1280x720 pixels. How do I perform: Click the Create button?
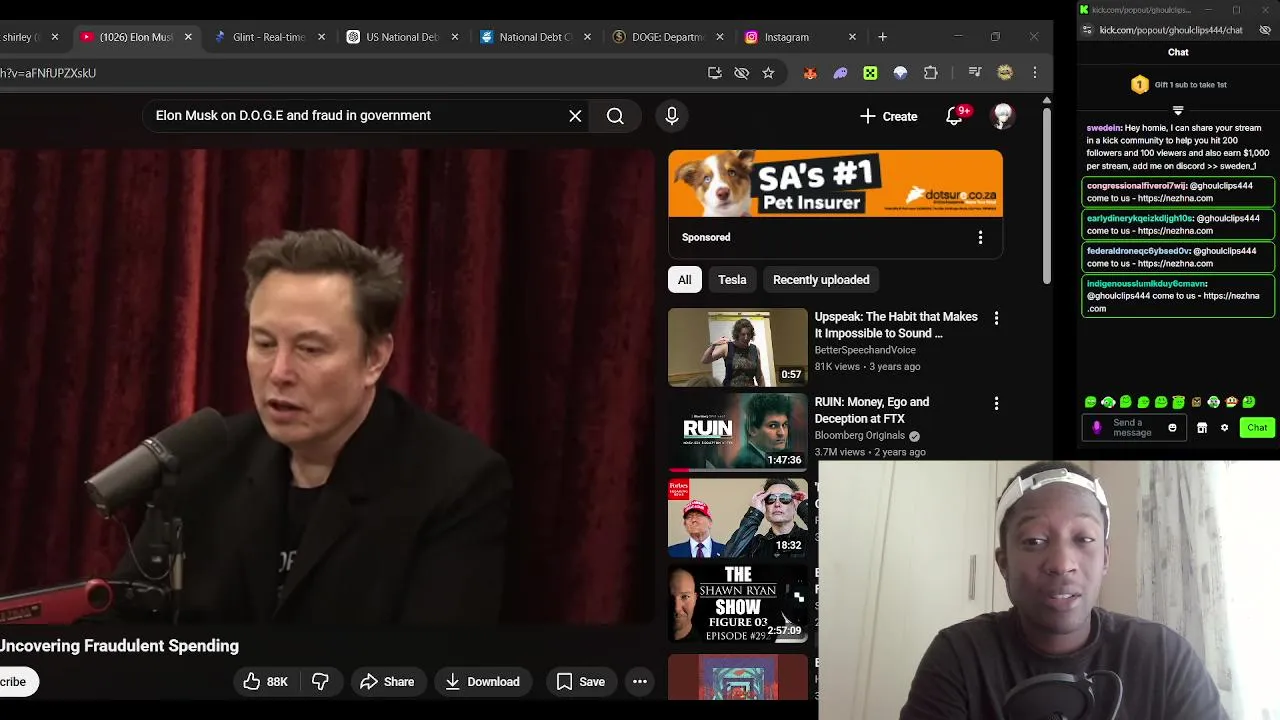click(888, 116)
